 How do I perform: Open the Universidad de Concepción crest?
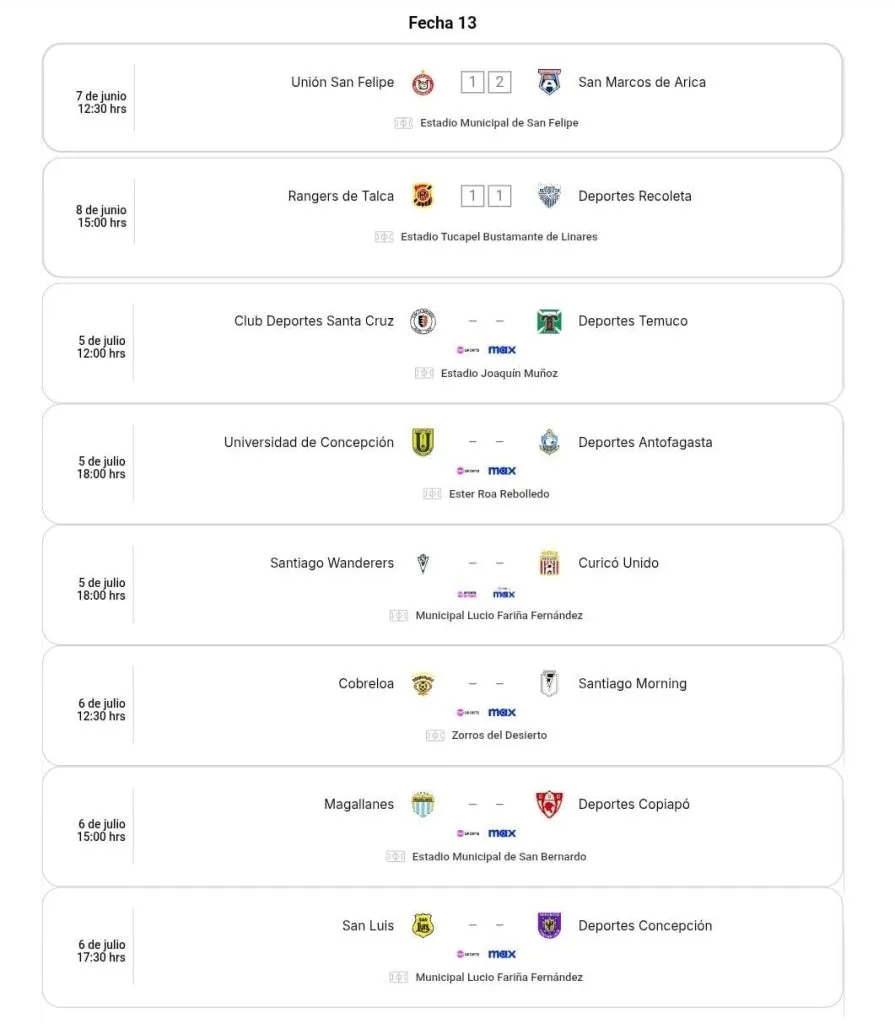click(423, 443)
